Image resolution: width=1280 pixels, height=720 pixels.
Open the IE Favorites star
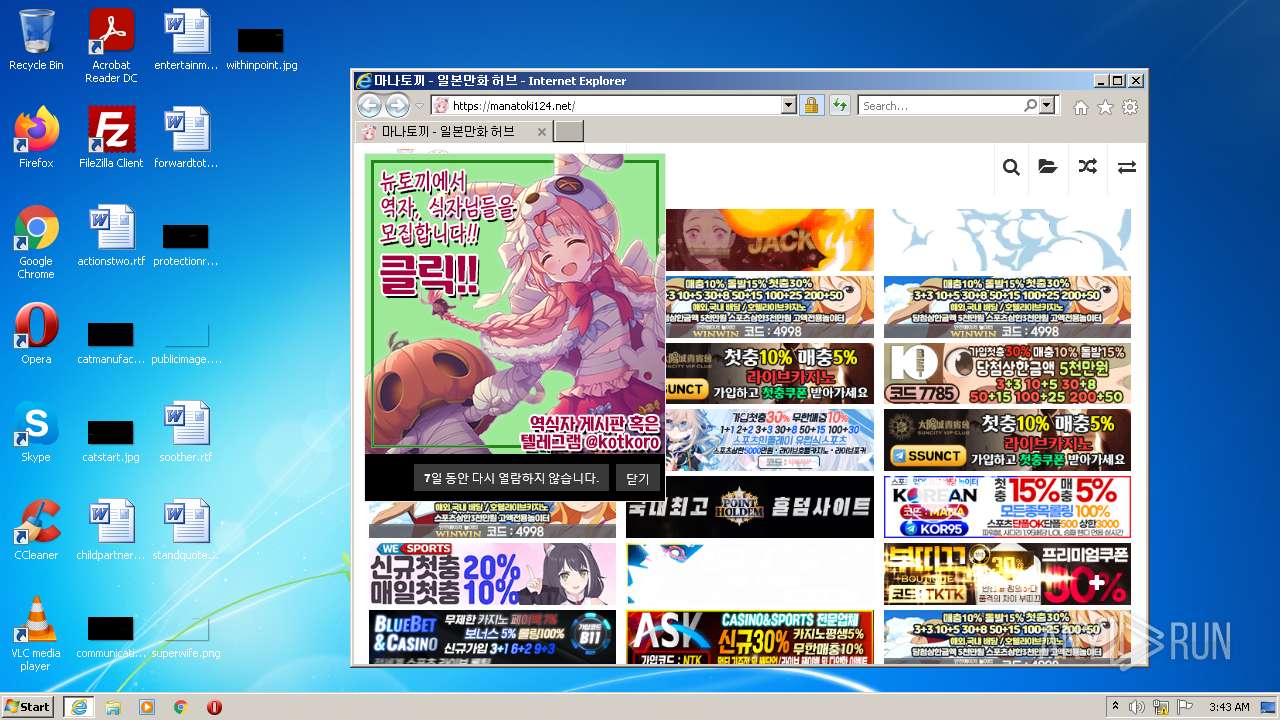coord(1105,107)
